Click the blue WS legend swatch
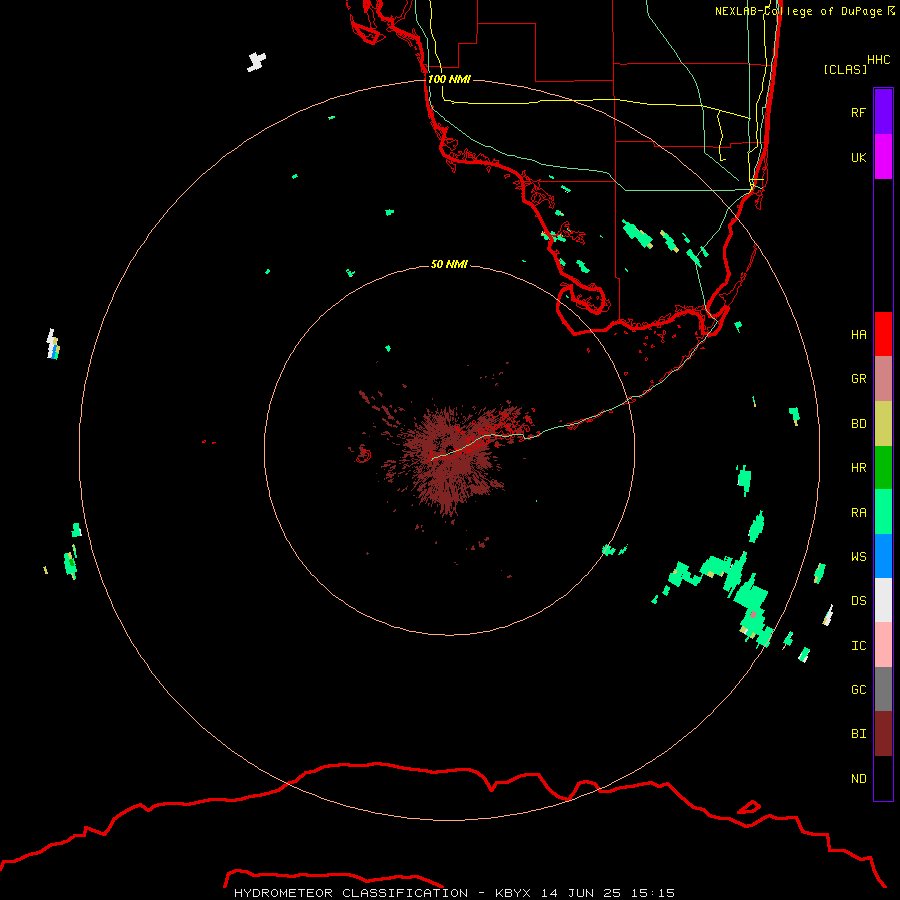The height and width of the screenshot is (900, 900). click(883, 556)
